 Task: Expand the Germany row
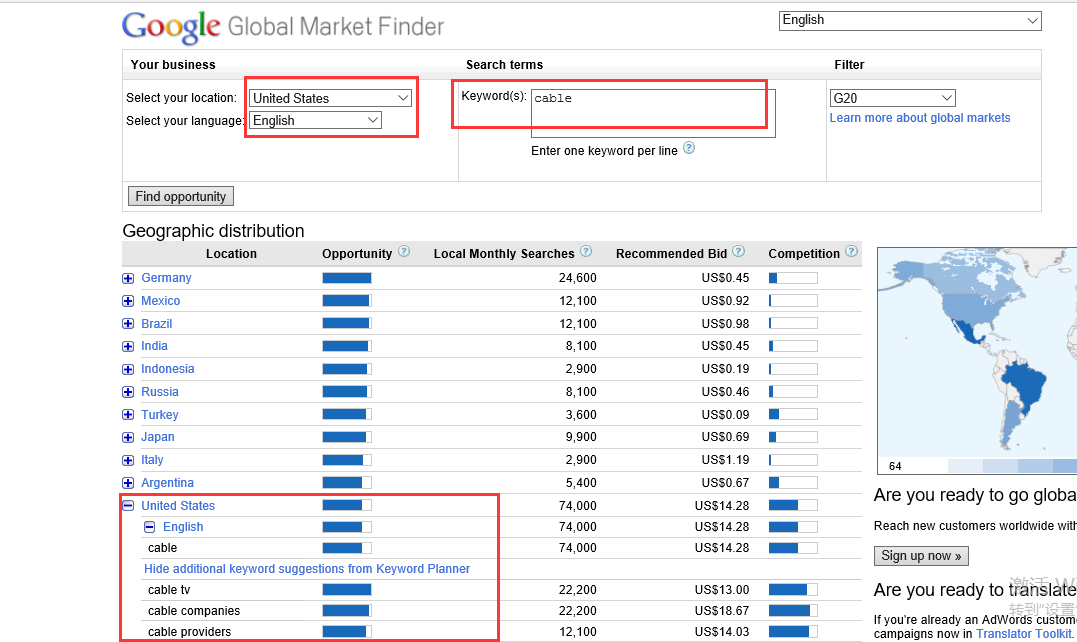pyautogui.click(x=128, y=278)
